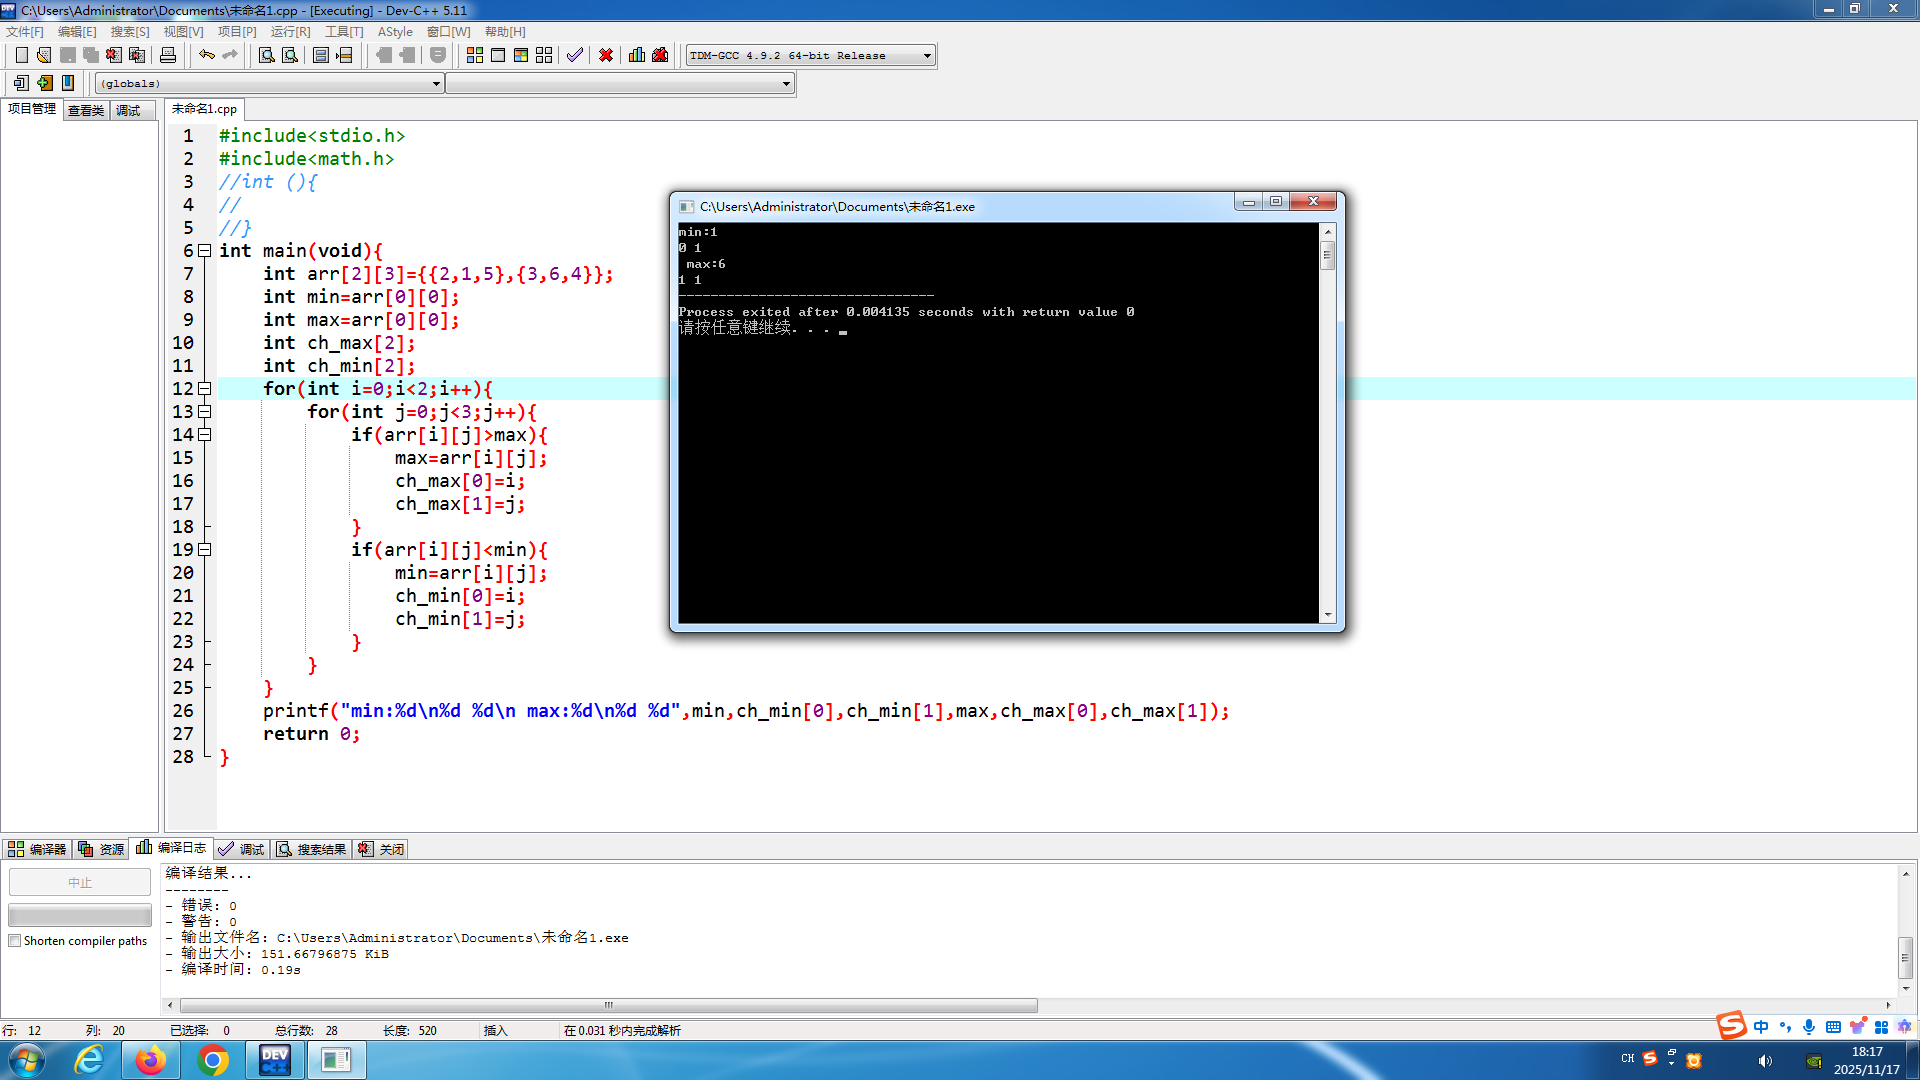Image resolution: width=1920 pixels, height=1080 pixels.
Task: Click the red X stop execution icon
Action: point(606,55)
